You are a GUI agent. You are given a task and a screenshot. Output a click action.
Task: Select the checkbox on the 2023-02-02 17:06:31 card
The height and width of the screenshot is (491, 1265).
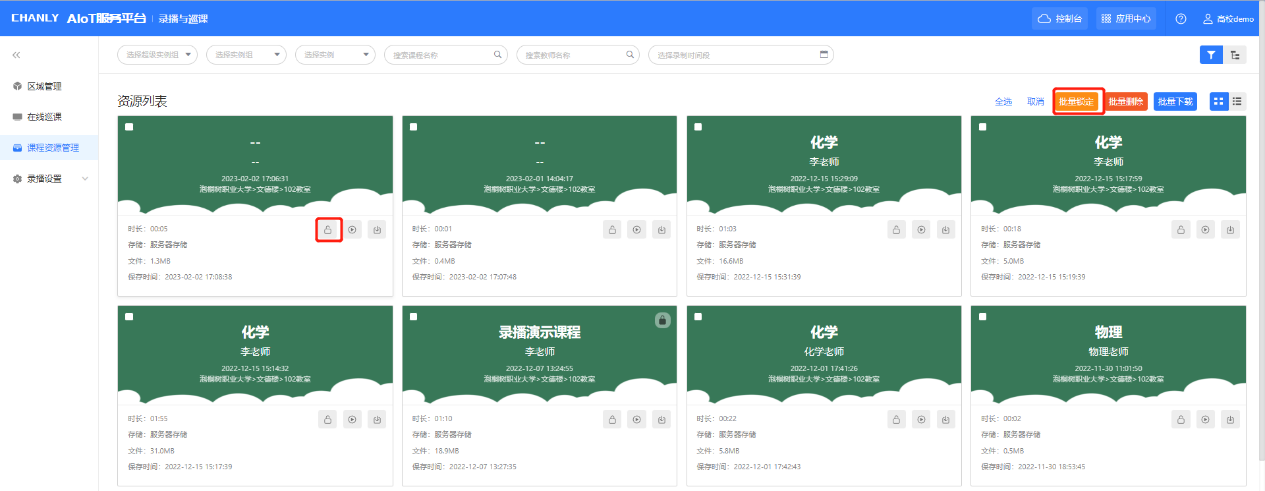(129, 127)
